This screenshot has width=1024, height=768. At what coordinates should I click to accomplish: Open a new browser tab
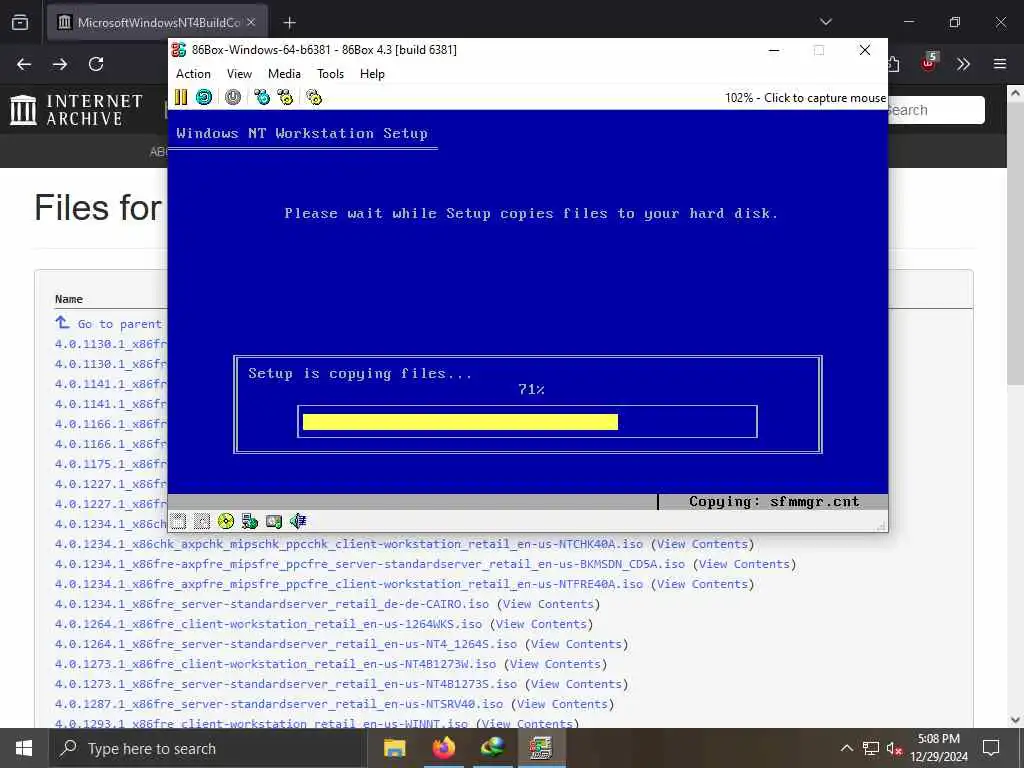(x=289, y=23)
